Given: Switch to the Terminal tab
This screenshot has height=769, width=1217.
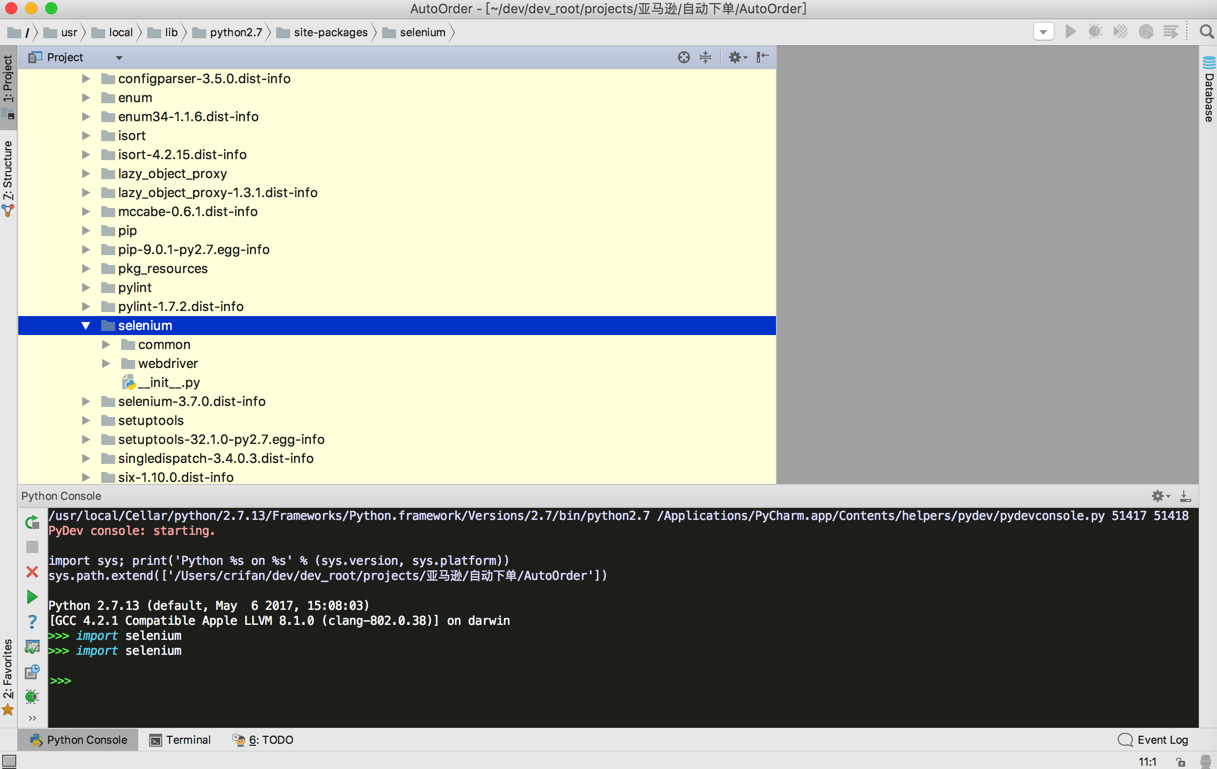Looking at the screenshot, I should click(180, 740).
